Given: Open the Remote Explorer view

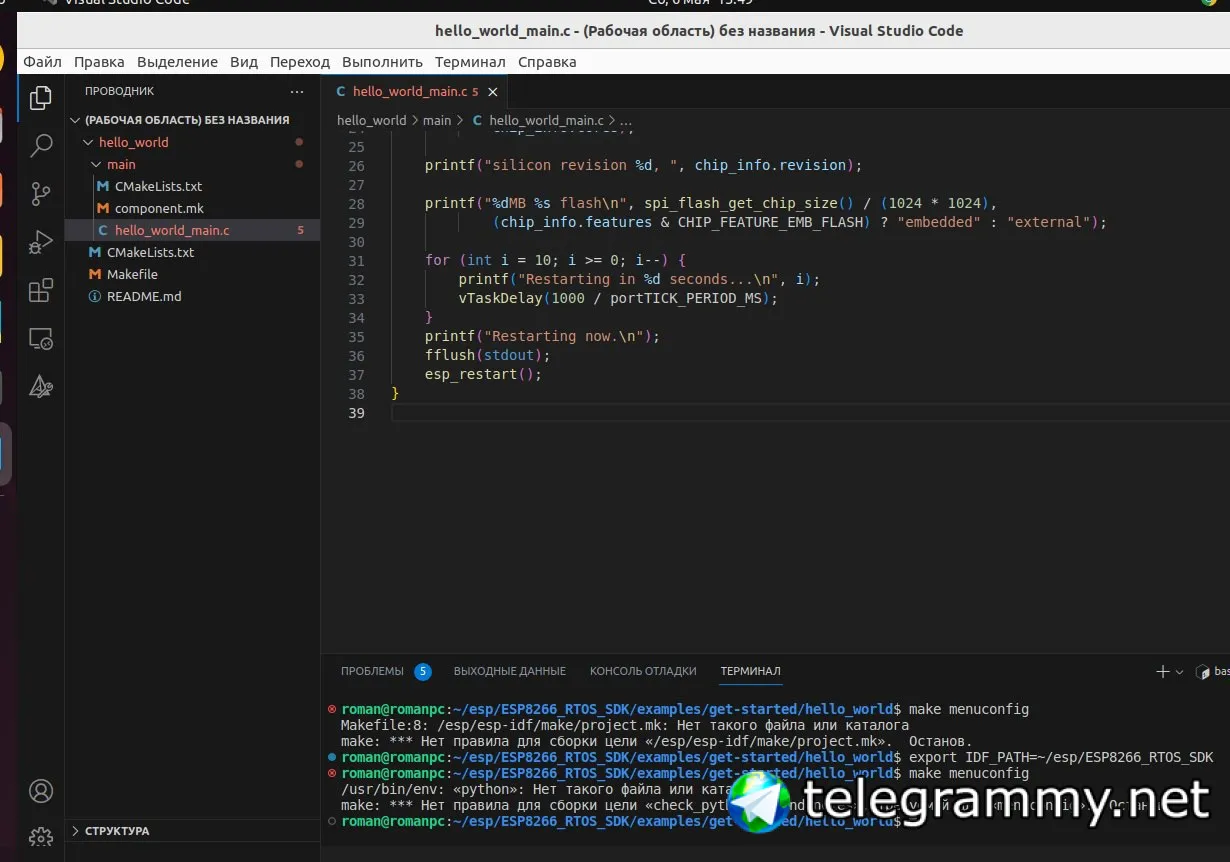Looking at the screenshot, I should (x=41, y=338).
